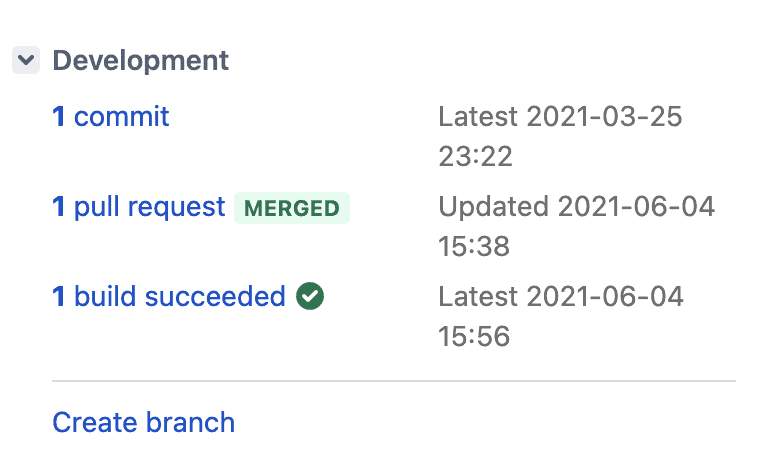Click the word succeeded in the build link

(215, 296)
